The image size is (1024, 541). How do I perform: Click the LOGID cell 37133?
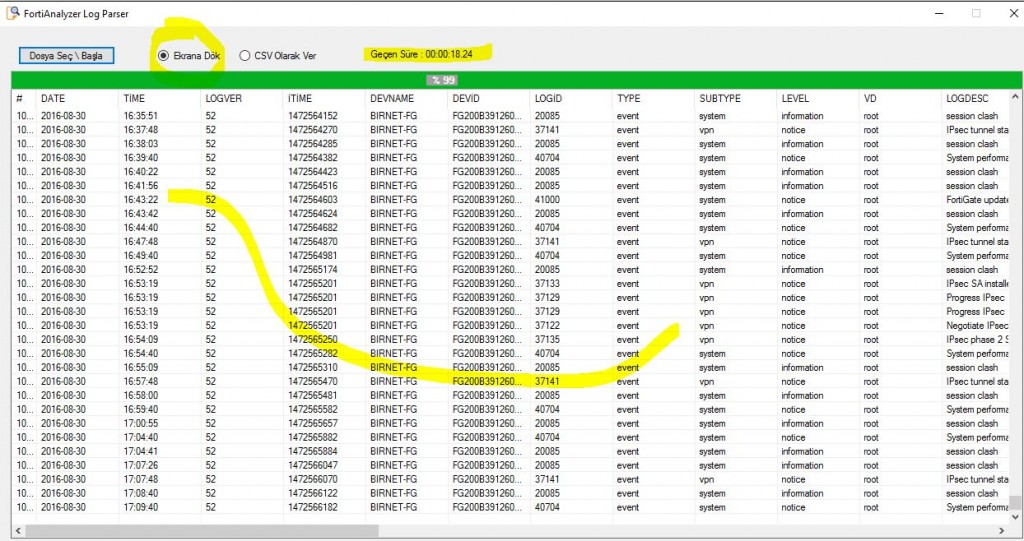pyautogui.click(x=547, y=284)
